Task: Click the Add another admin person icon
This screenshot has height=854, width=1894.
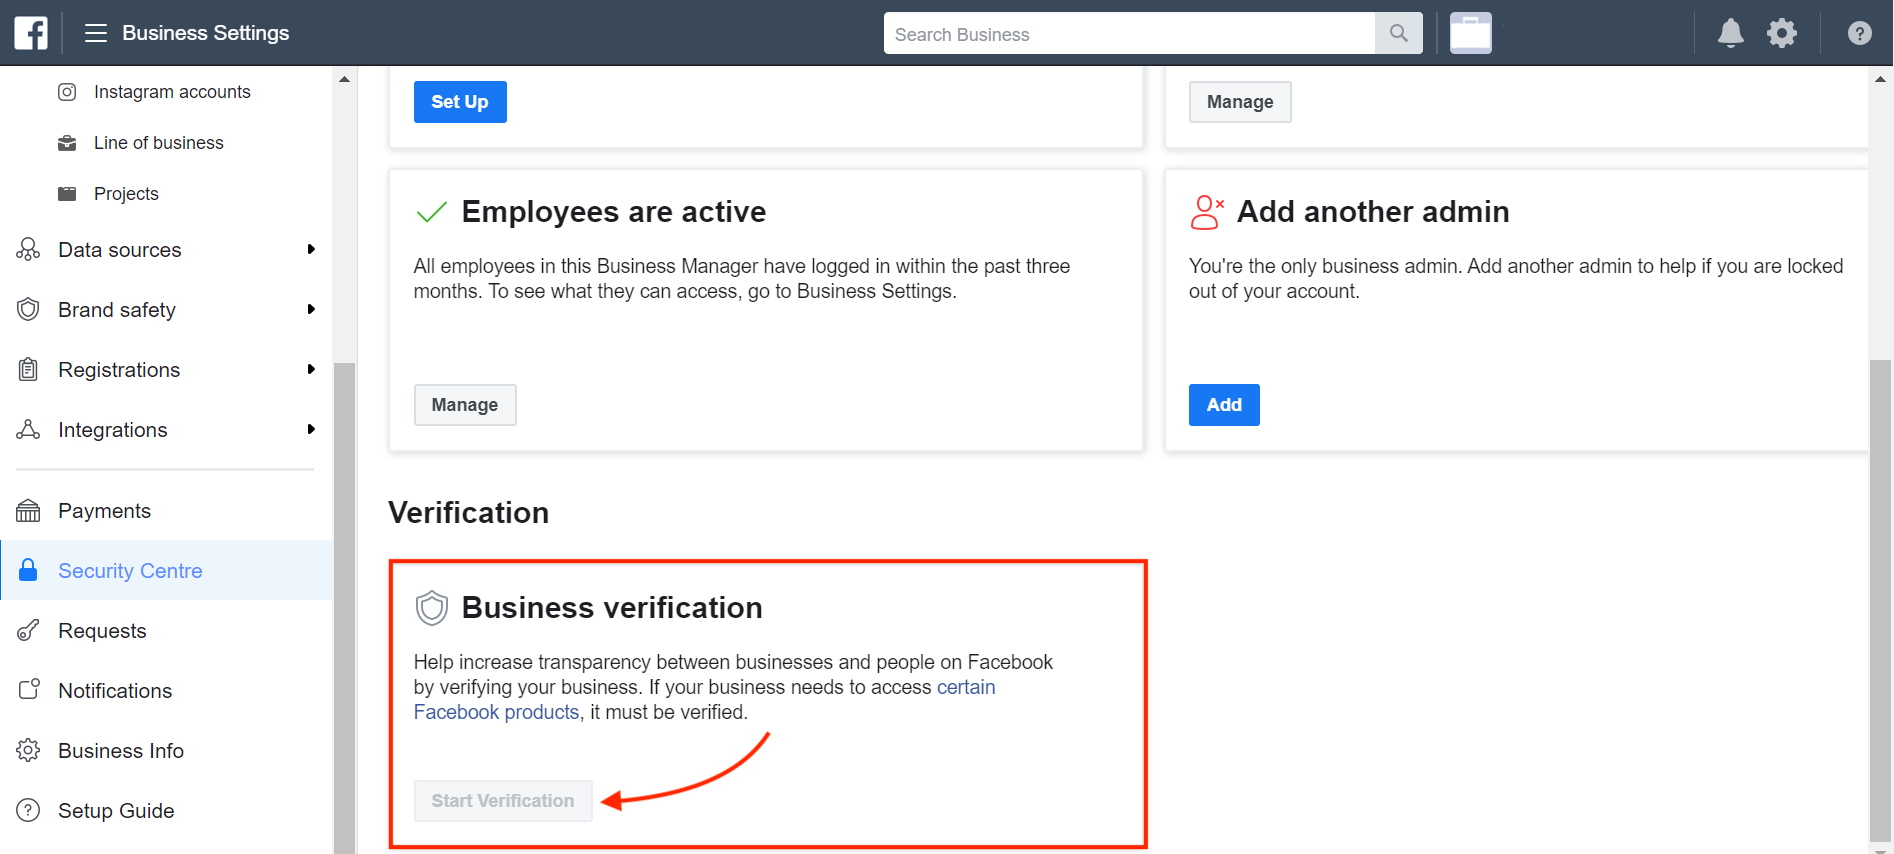Action: [x=1207, y=212]
